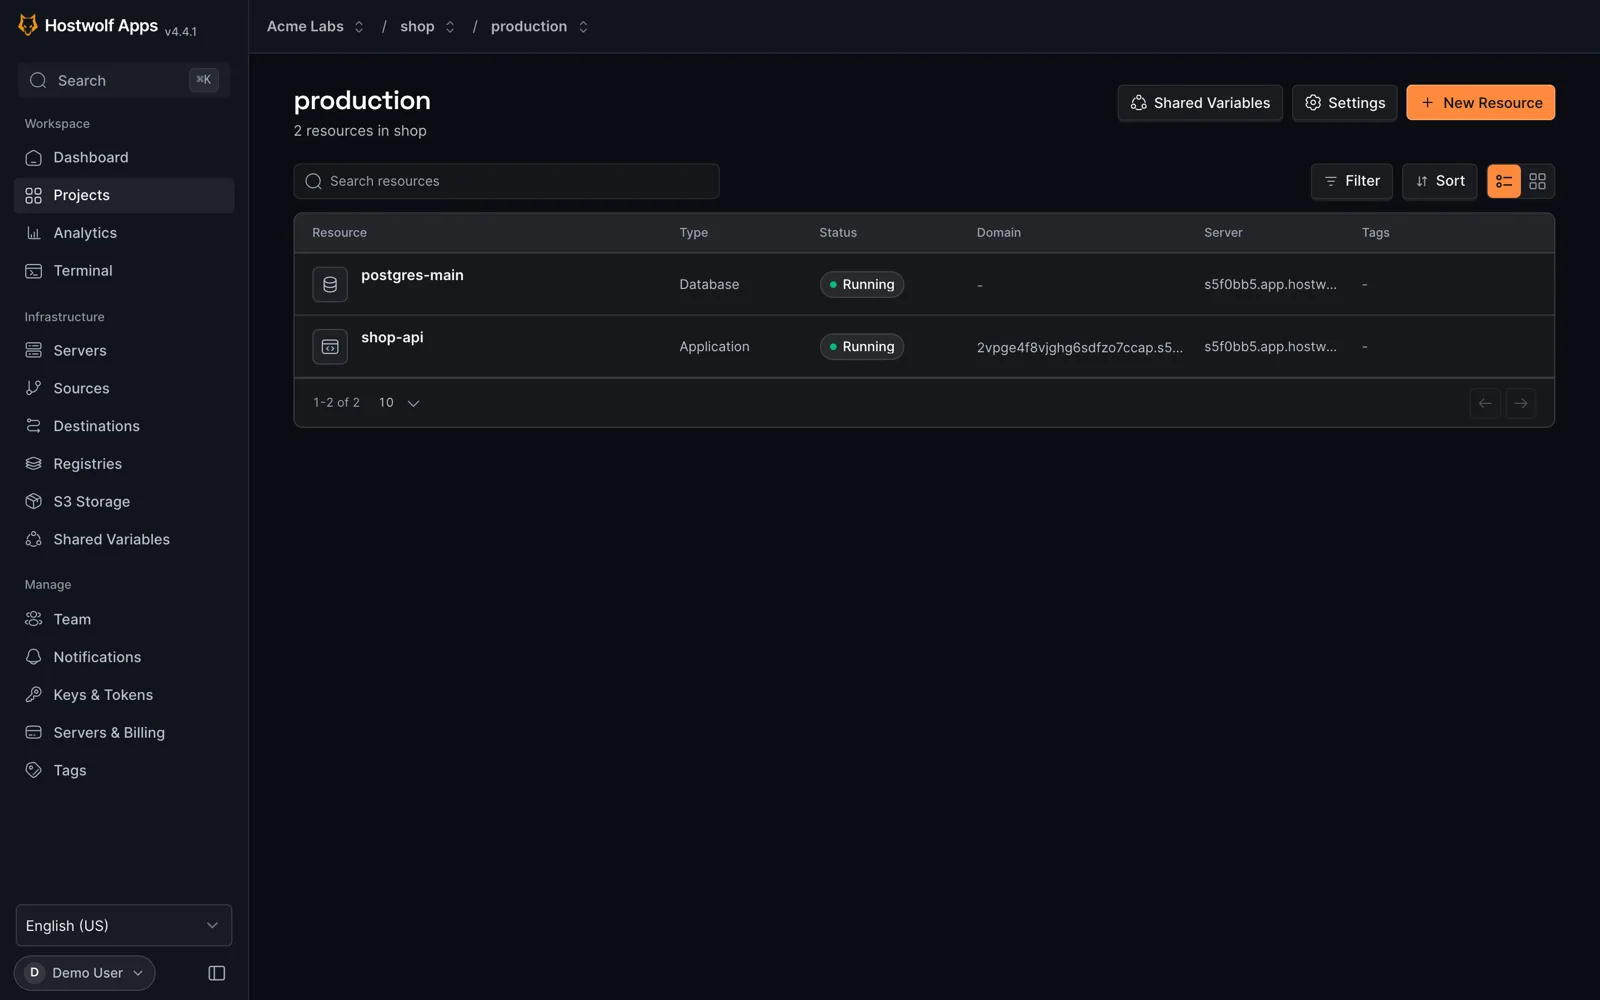Open Projects in the sidebar
Image resolution: width=1600 pixels, height=1000 pixels.
coord(124,195)
